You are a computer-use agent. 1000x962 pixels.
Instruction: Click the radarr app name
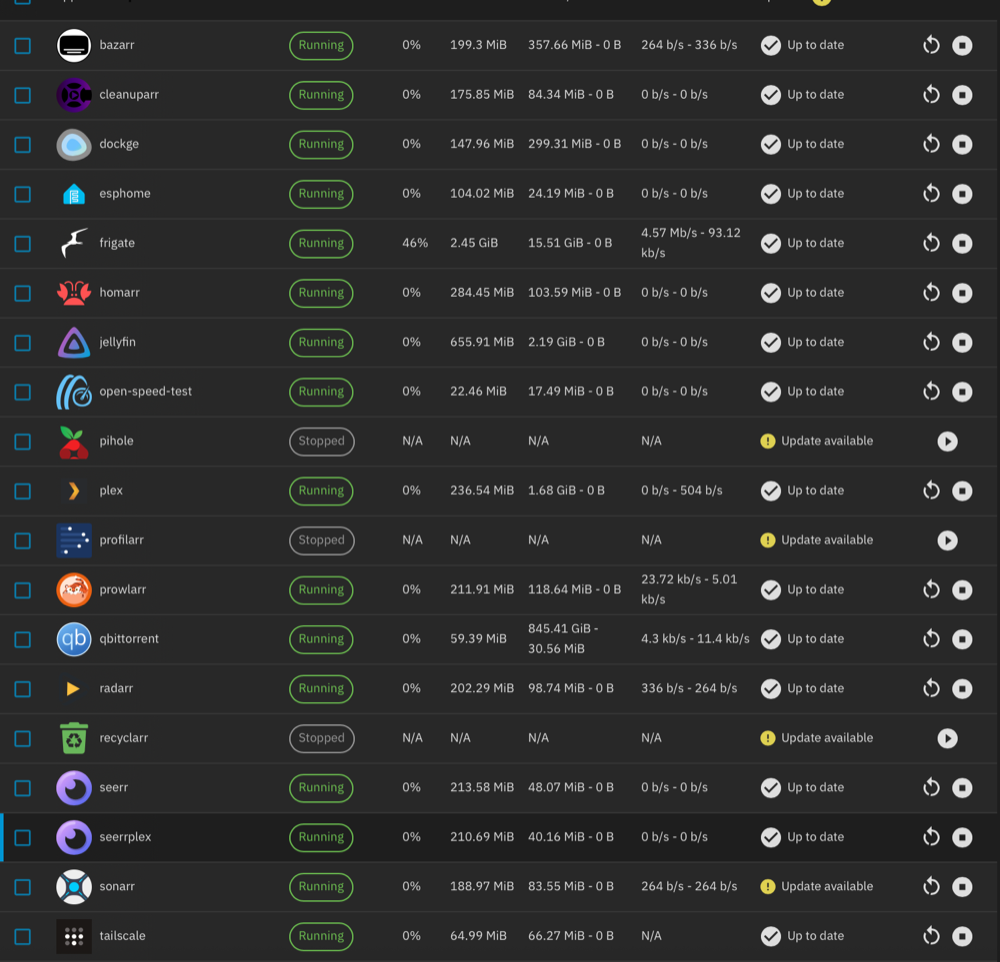[116, 688]
